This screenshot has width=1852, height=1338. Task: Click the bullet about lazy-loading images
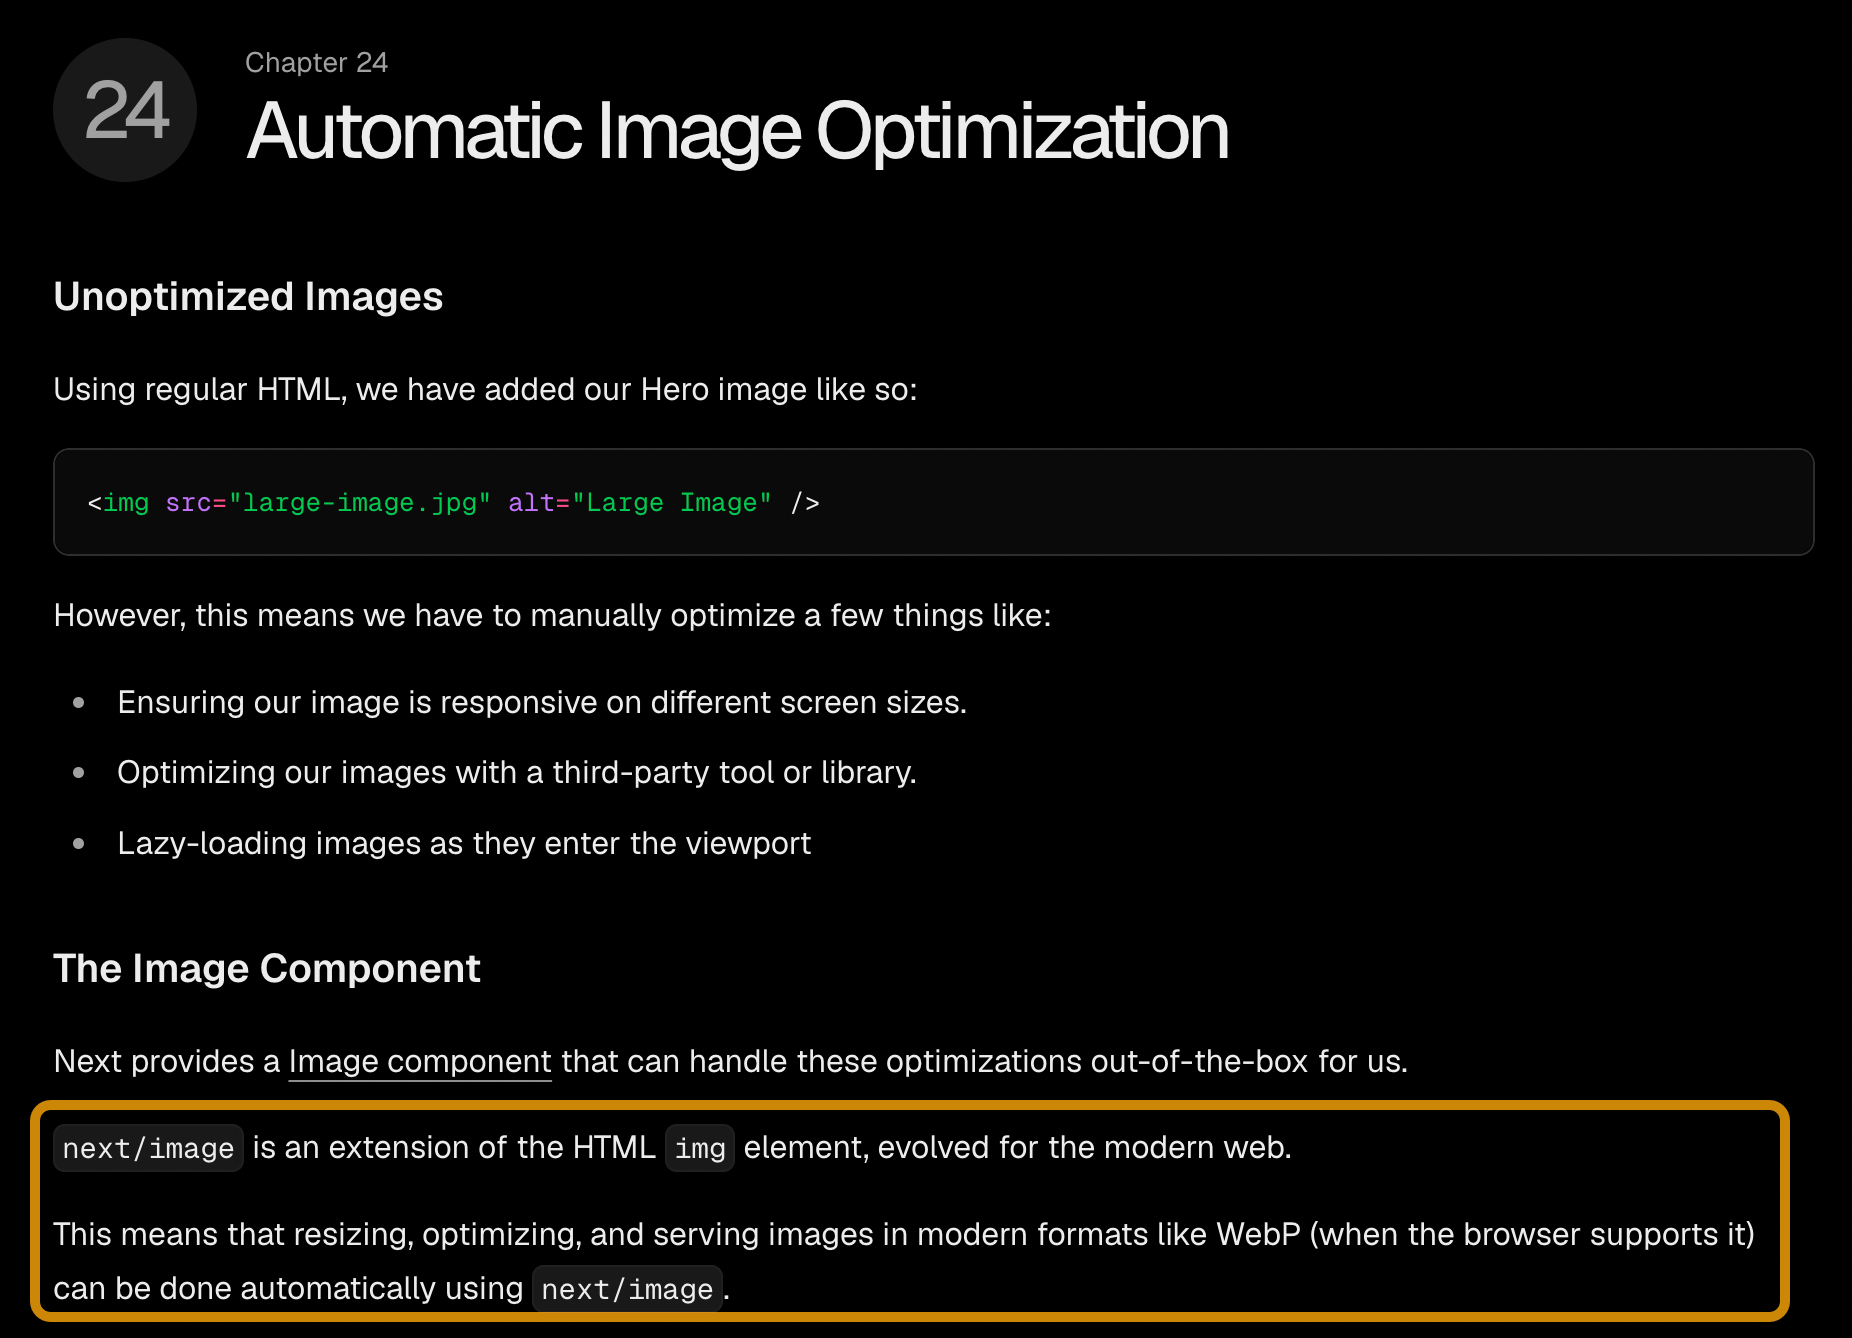tap(464, 843)
